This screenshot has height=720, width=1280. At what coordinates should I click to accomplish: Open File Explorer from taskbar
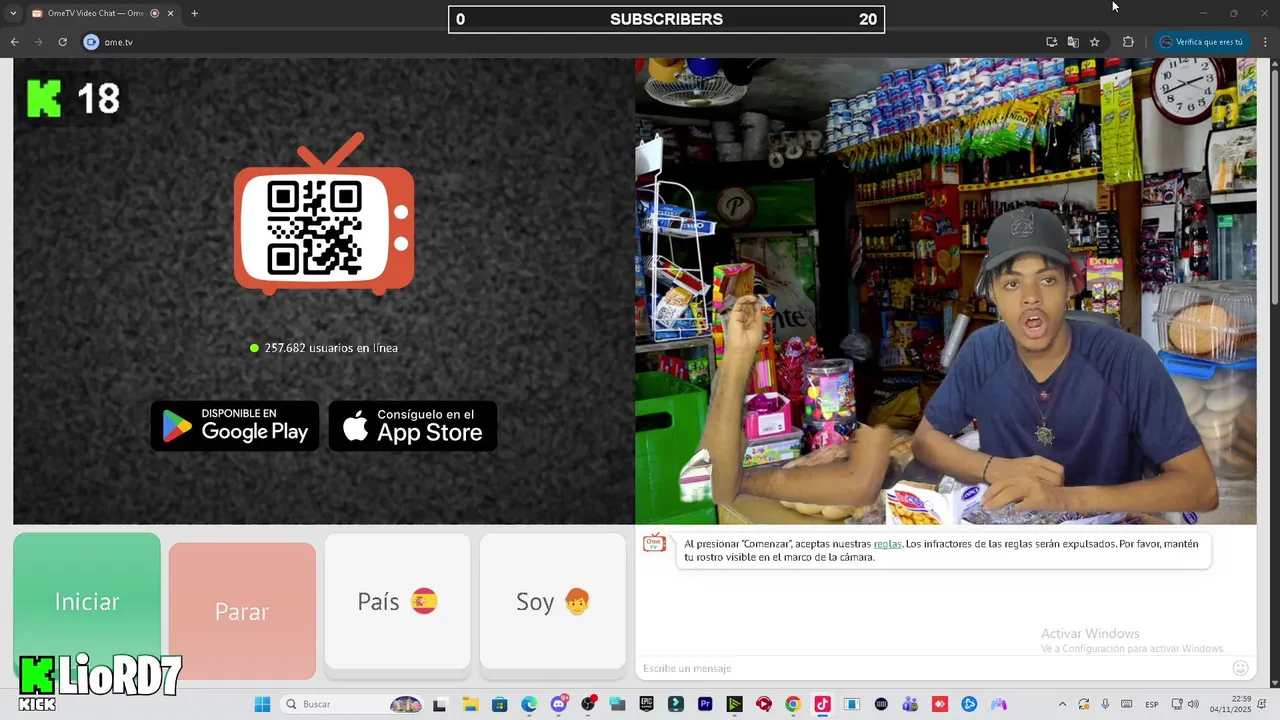tap(470, 704)
